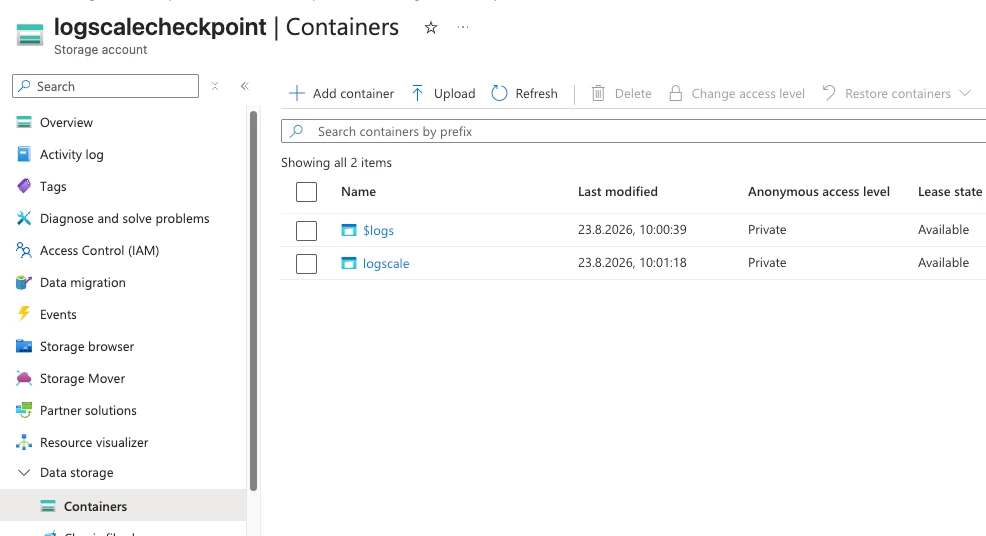986x536 pixels.
Task: Click the Partner solutions icon
Action: (24, 410)
